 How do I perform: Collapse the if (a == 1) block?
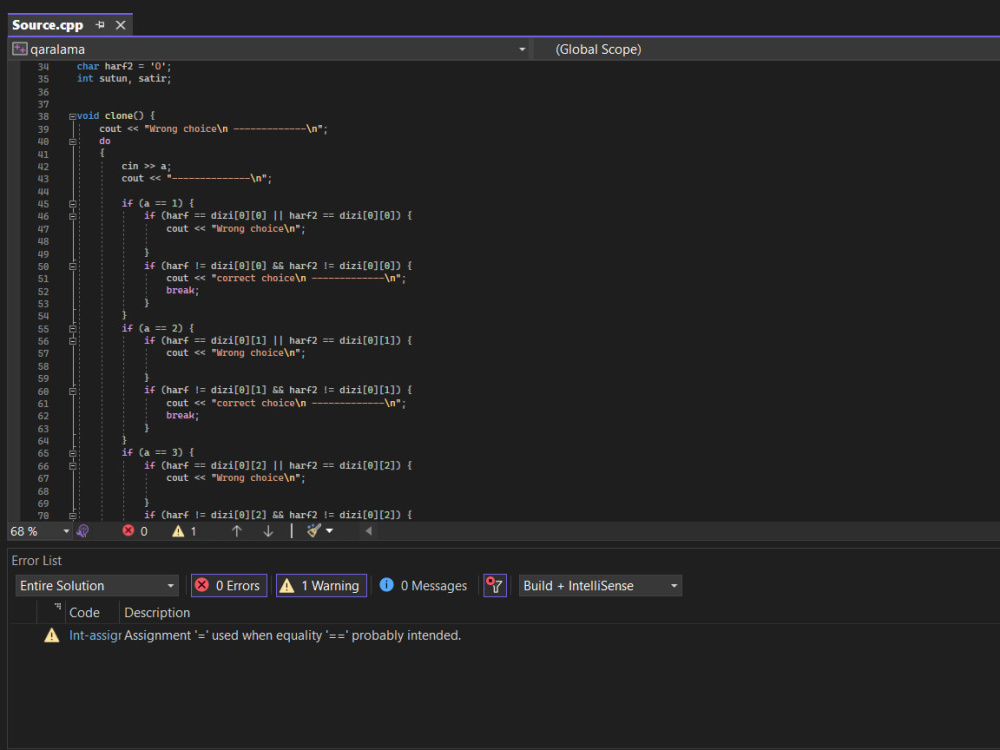tap(72, 204)
